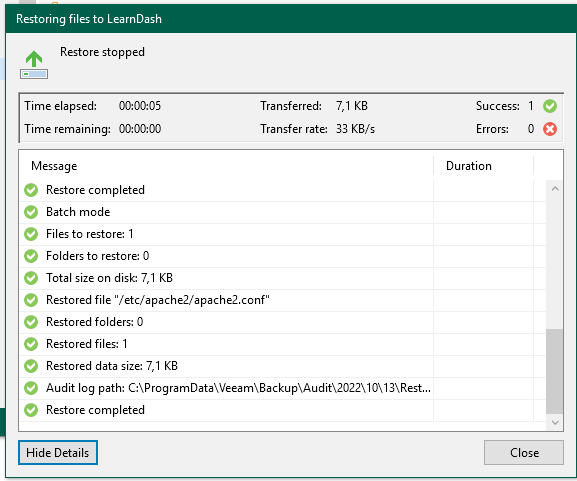Click the Hide Details button
This screenshot has height=481, width=577.
pyautogui.click(x=58, y=452)
